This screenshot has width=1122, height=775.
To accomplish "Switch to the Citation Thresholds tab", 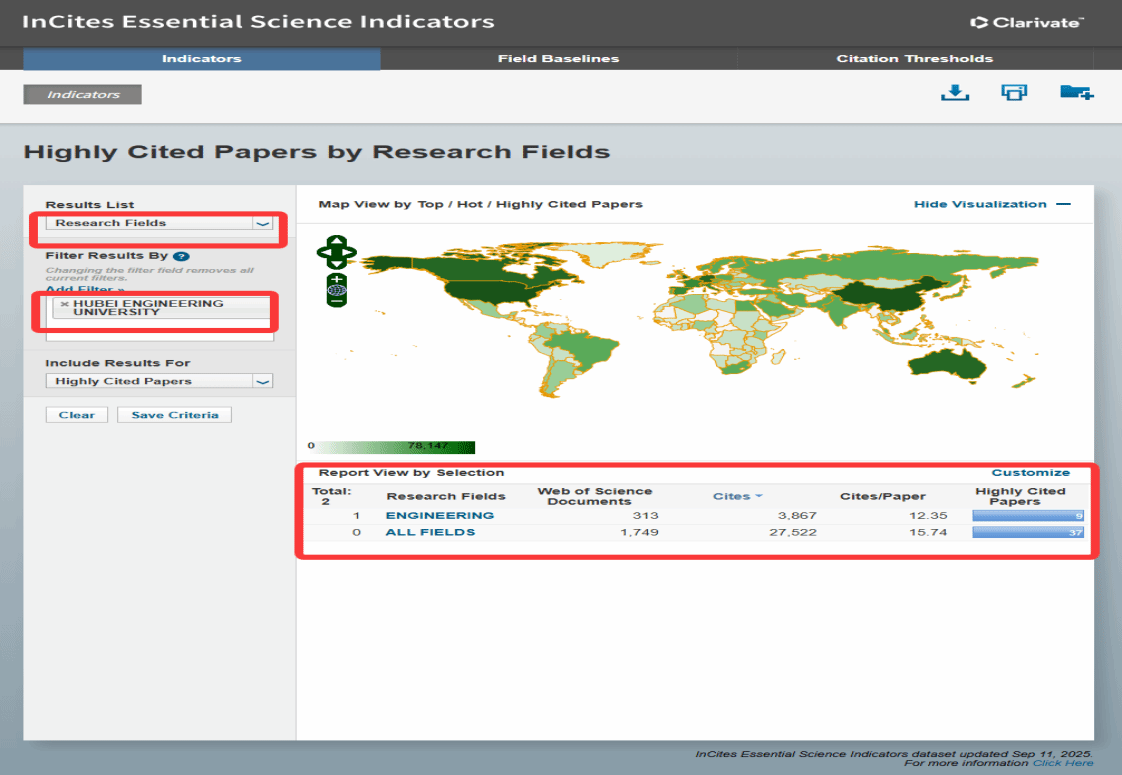I will click(914, 59).
